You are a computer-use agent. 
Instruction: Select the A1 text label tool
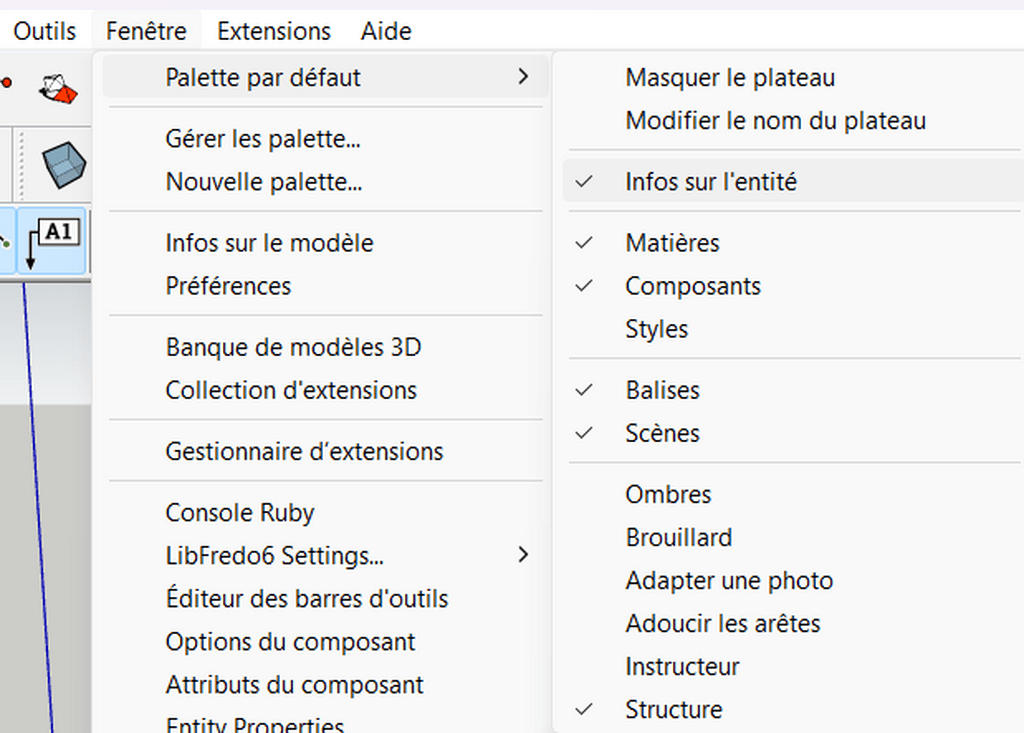point(51,242)
